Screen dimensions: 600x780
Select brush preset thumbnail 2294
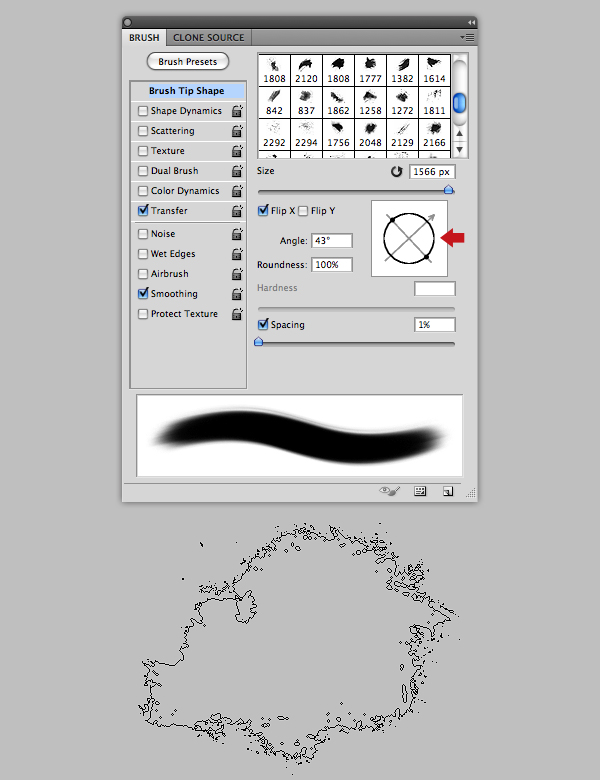(x=306, y=134)
